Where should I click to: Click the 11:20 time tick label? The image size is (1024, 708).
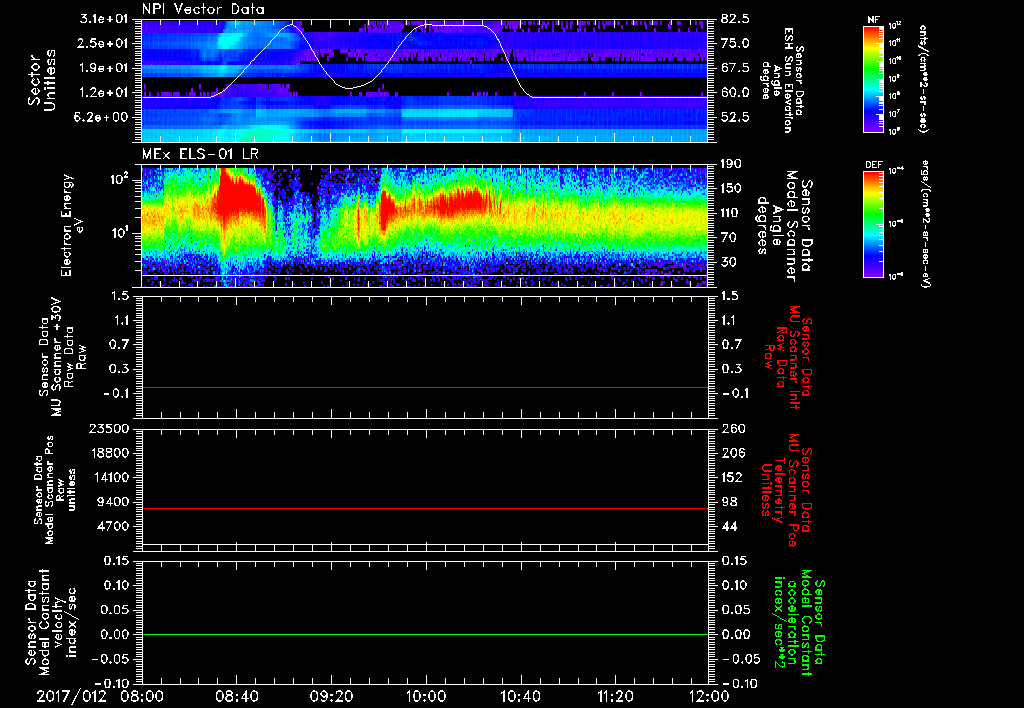615,696
